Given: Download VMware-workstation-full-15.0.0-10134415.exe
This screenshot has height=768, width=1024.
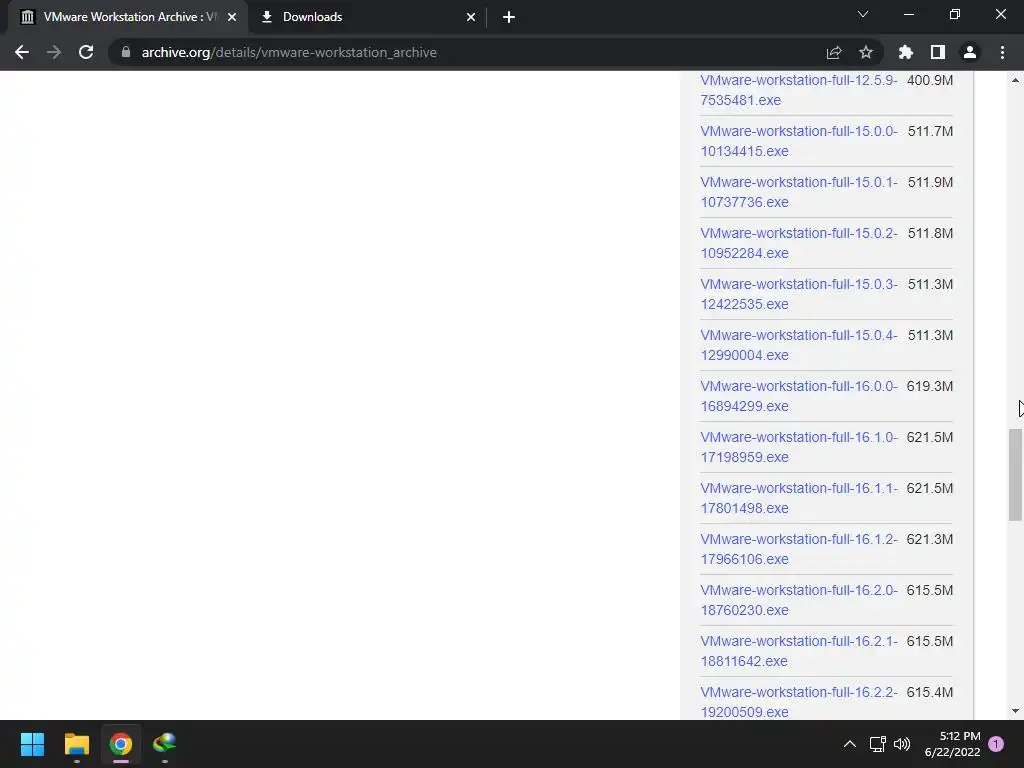Looking at the screenshot, I should coord(799,141).
